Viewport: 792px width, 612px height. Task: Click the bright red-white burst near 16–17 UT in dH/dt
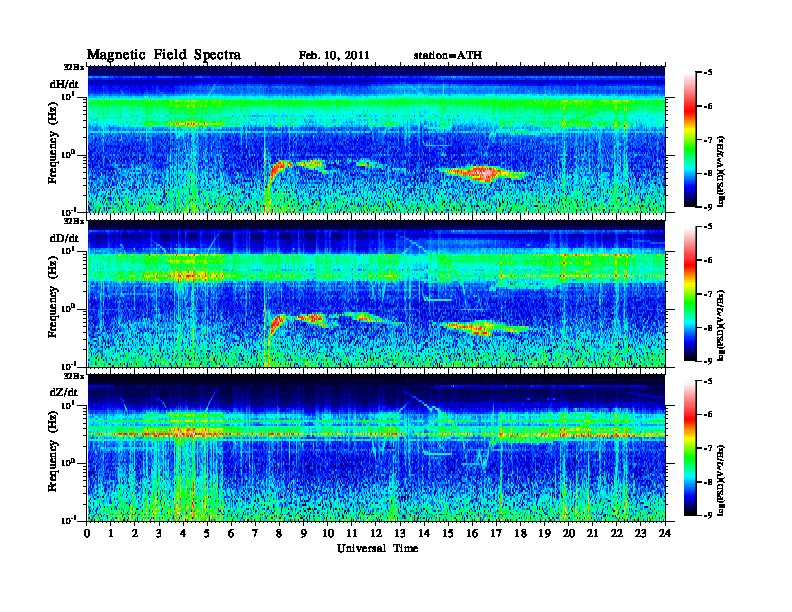point(482,173)
